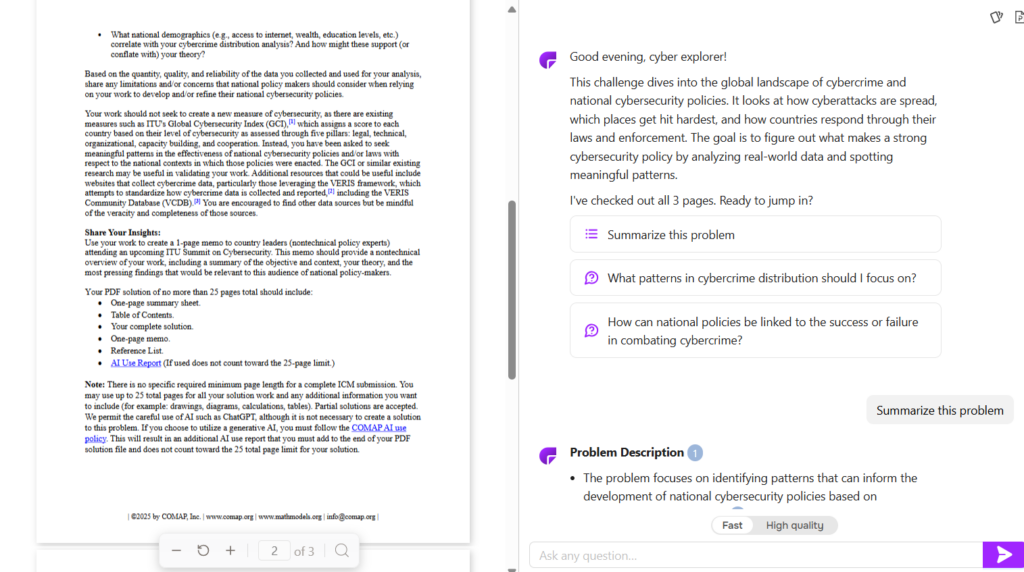Follow footnote [3] after VCDB

coord(197,201)
